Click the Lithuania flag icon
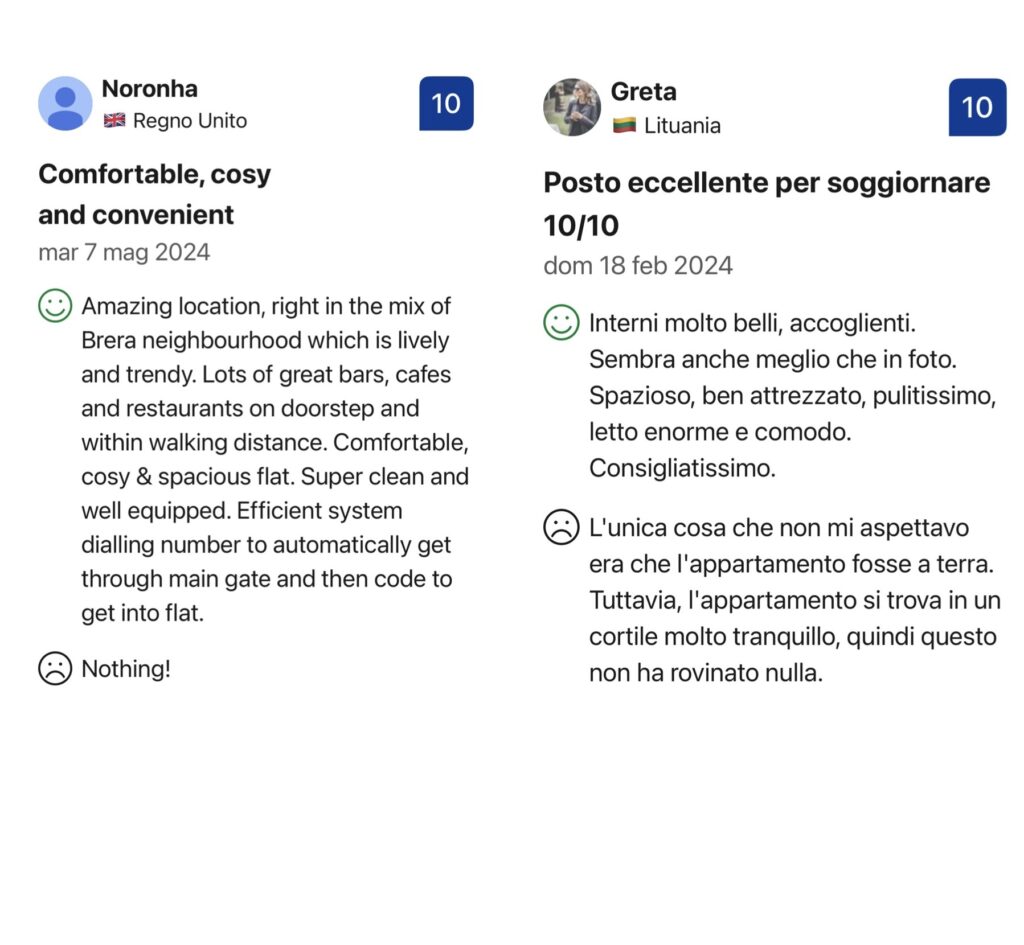Image resolution: width=1024 pixels, height=945 pixels. click(624, 125)
